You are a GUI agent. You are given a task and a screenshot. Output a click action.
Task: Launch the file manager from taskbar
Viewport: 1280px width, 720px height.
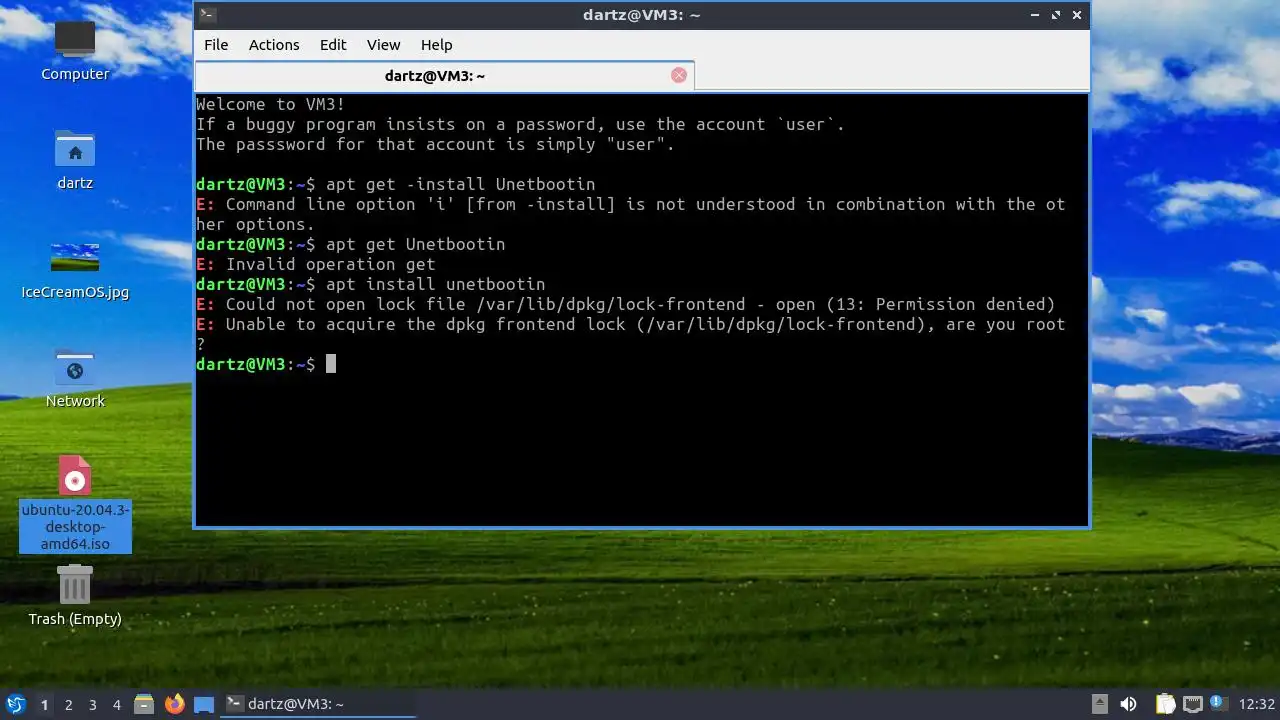144,704
